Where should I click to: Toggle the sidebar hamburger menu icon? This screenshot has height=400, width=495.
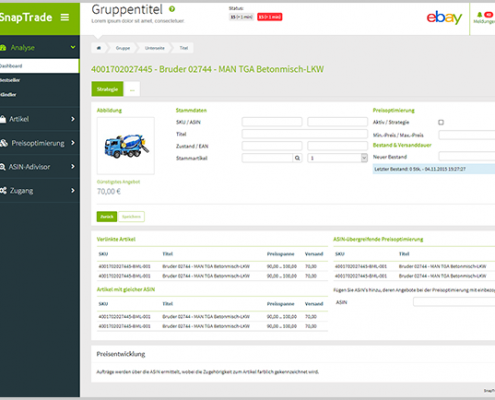65,17
